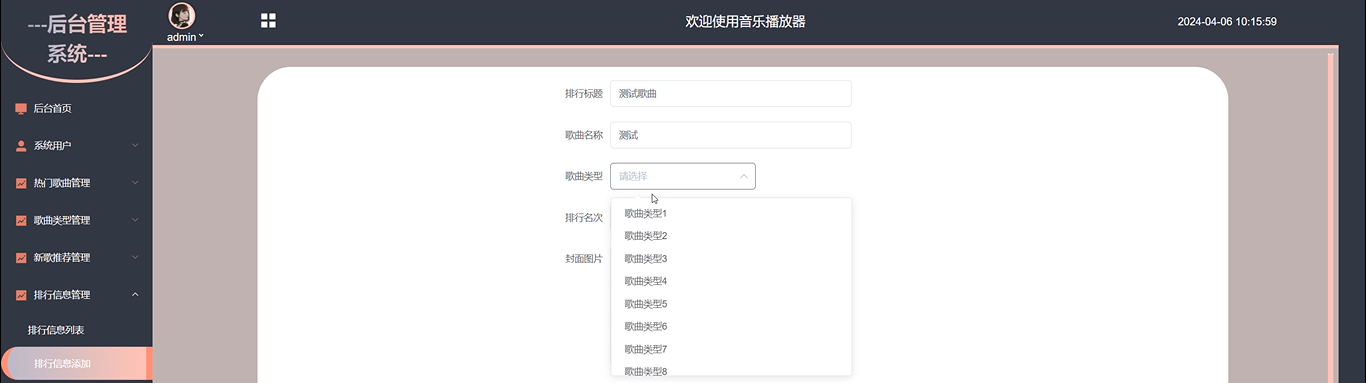Click the chart icon beside 热门歌曲管理
This screenshot has width=1366, height=383.
click(21, 183)
